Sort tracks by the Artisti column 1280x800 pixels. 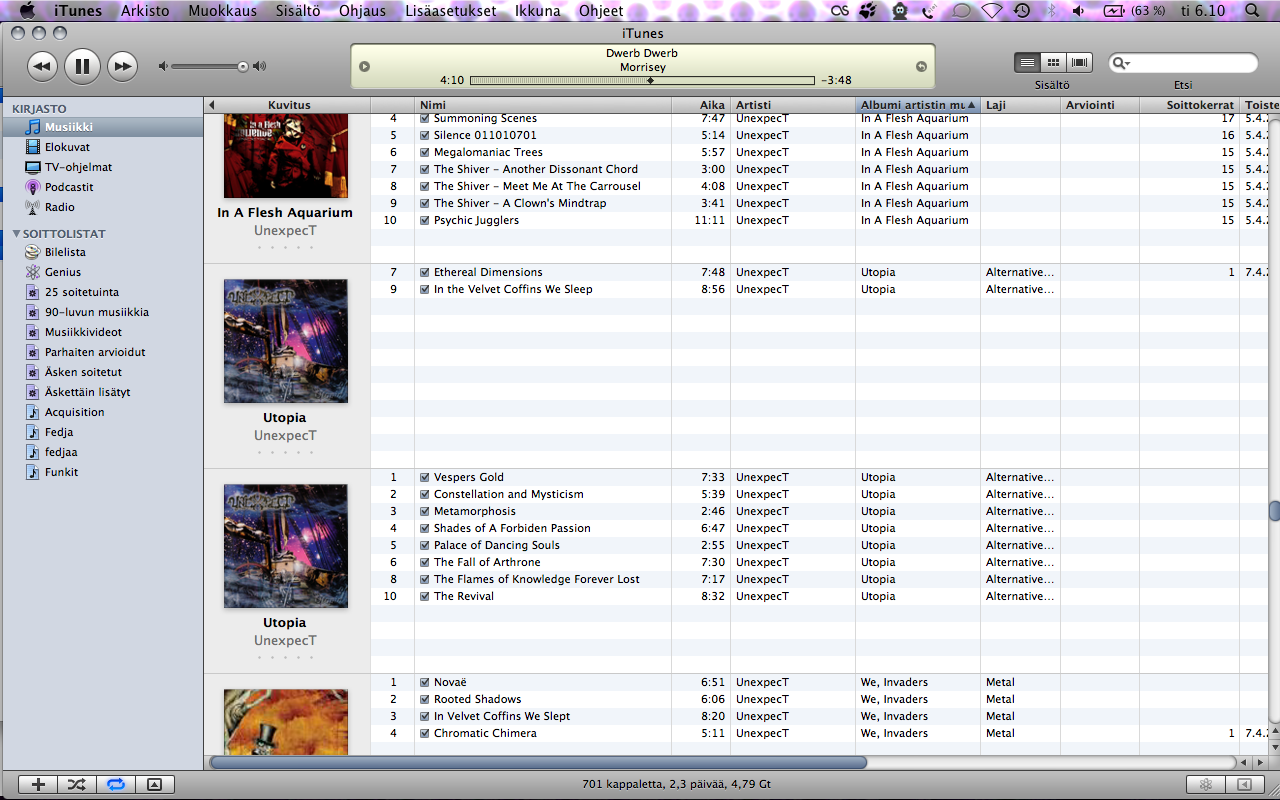[x=793, y=105]
